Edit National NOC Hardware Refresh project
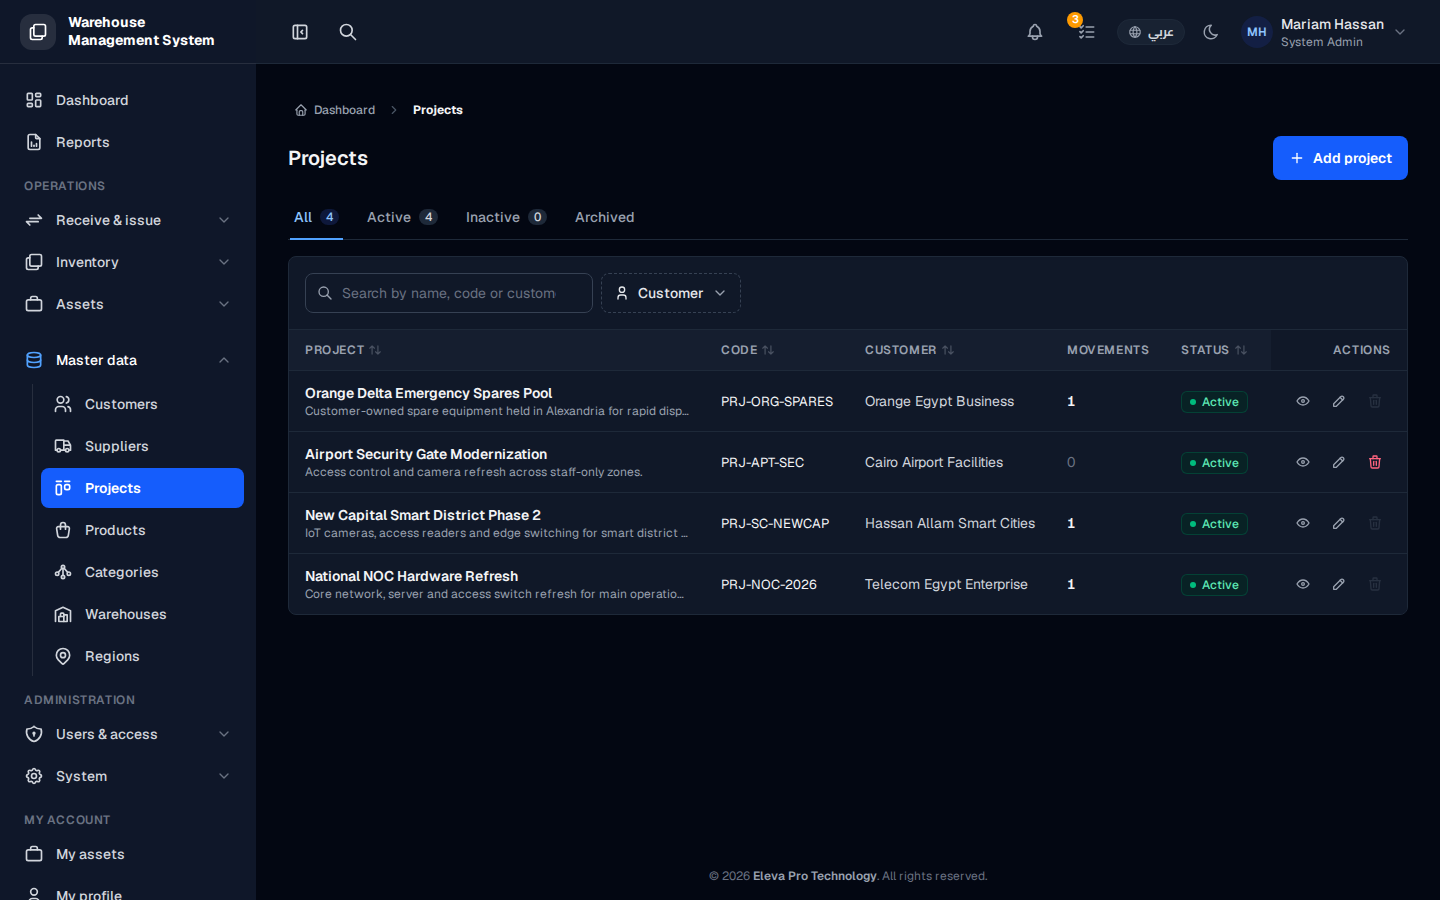This screenshot has height=900, width=1440. pos(1339,584)
